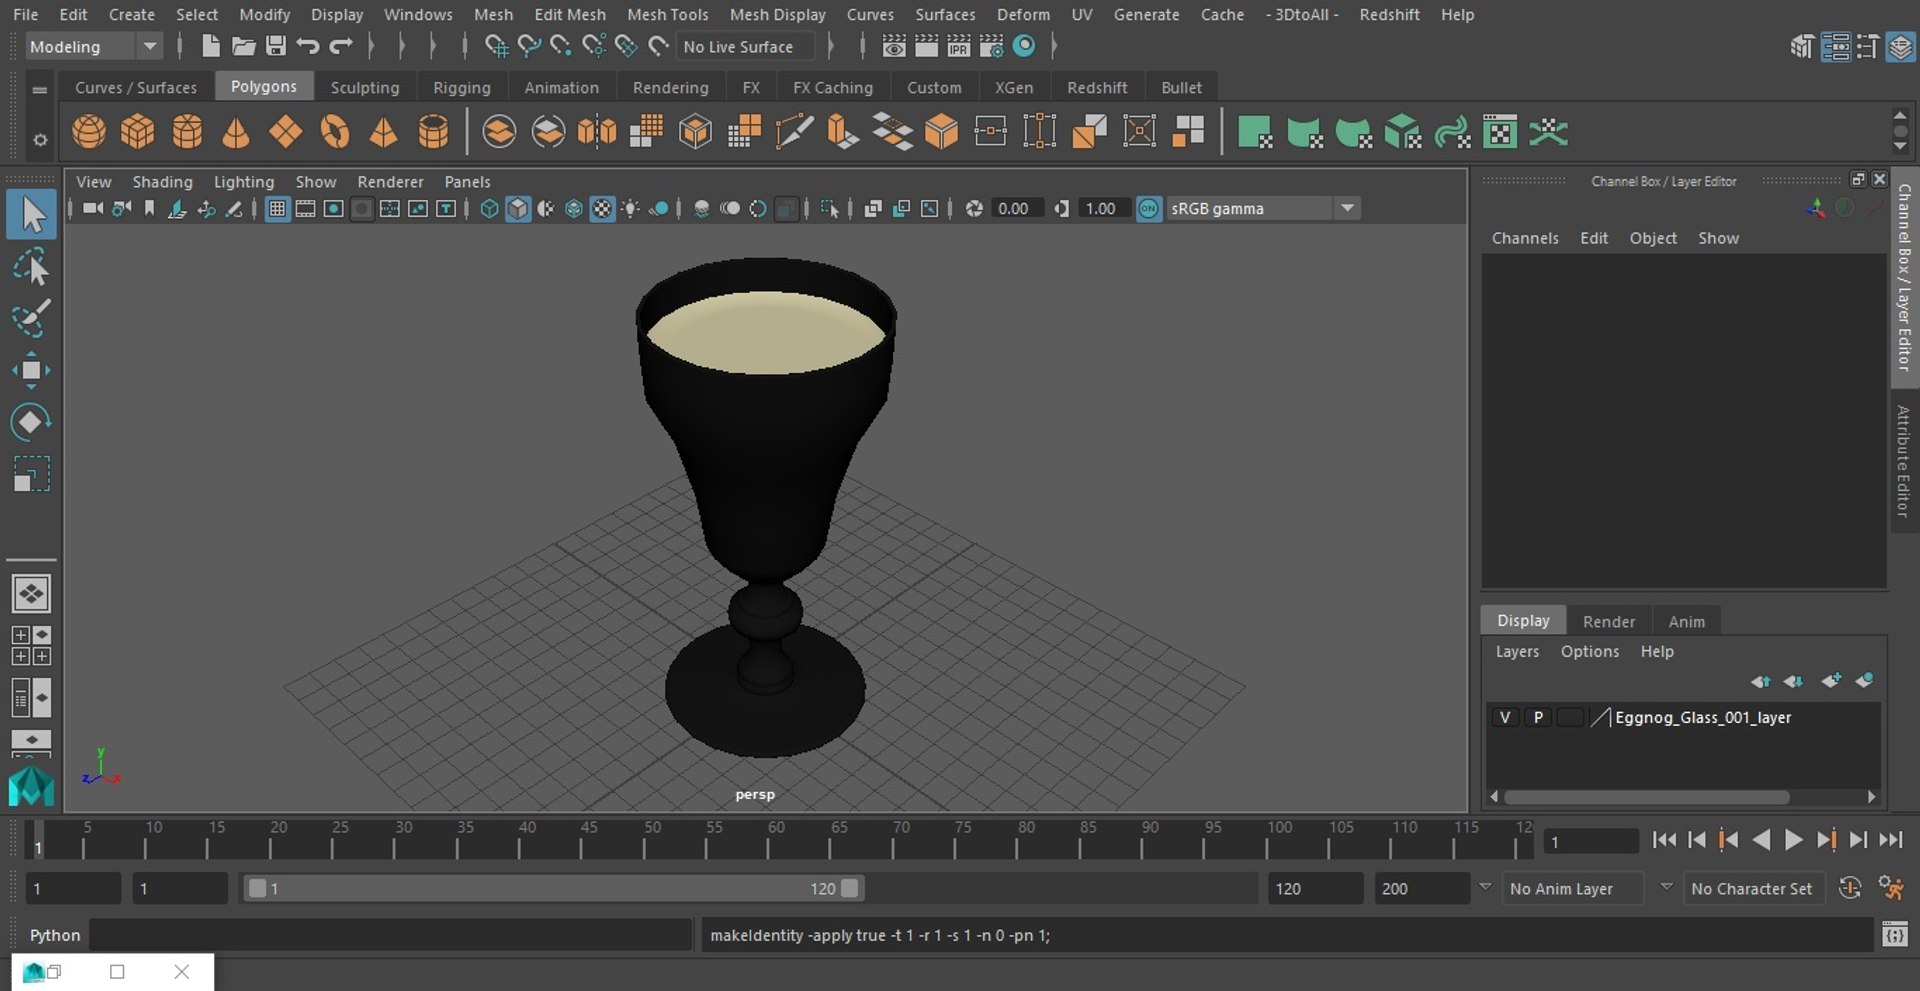The width and height of the screenshot is (1920, 991).
Task: Open the Render tab in layer editor
Action: point(1608,621)
